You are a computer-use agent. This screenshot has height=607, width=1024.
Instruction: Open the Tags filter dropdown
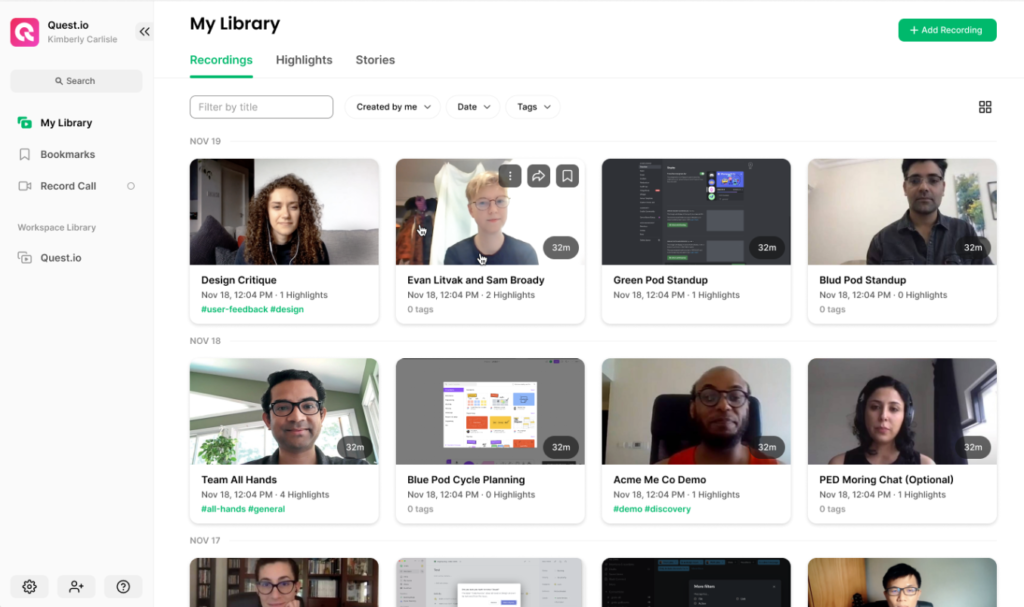click(x=533, y=107)
